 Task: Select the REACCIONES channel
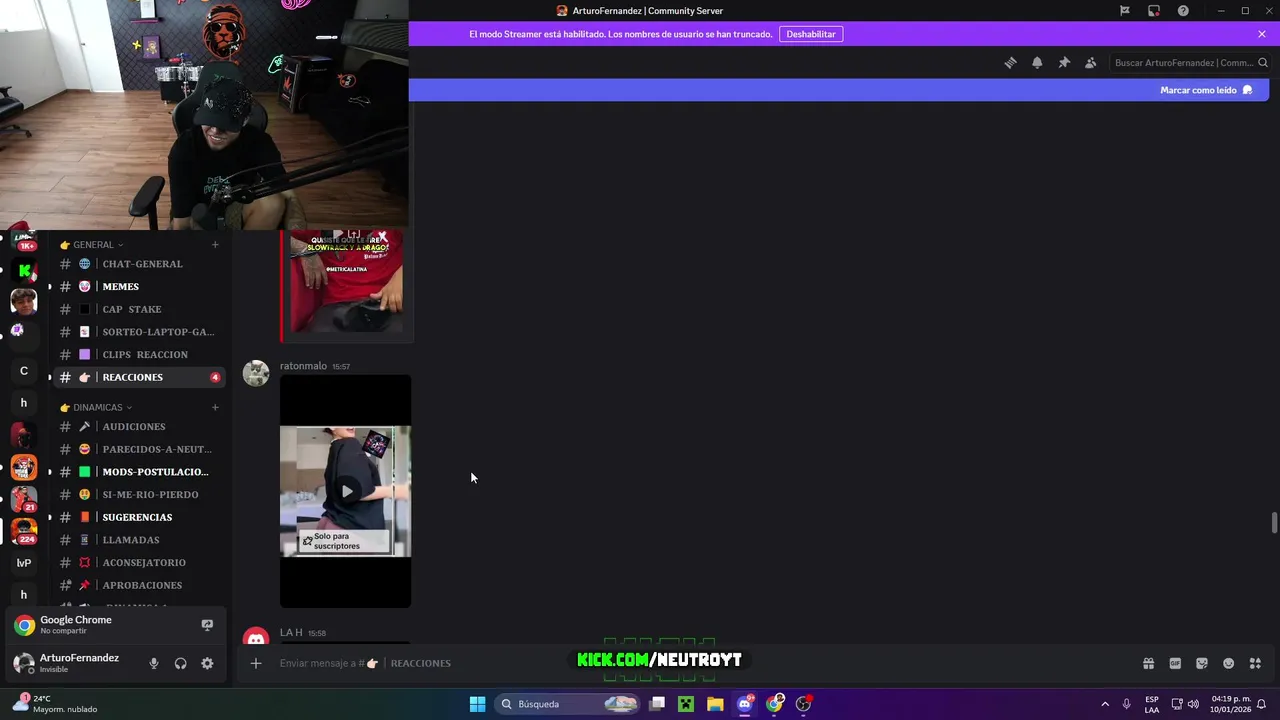click(139, 378)
